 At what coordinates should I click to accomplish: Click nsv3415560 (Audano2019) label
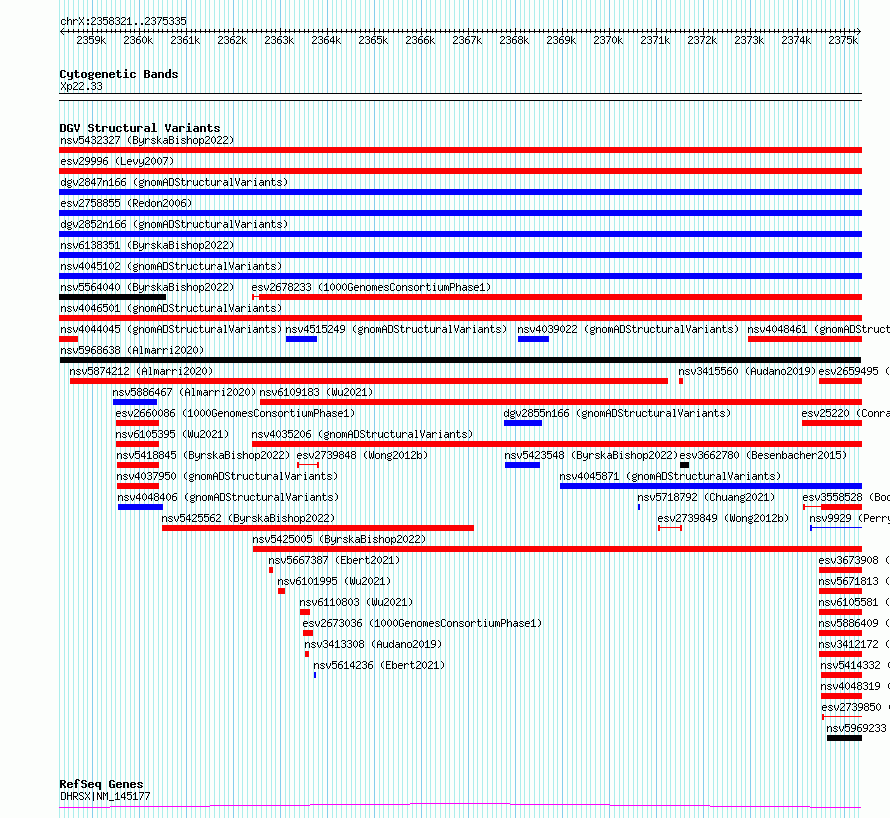(747, 371)
